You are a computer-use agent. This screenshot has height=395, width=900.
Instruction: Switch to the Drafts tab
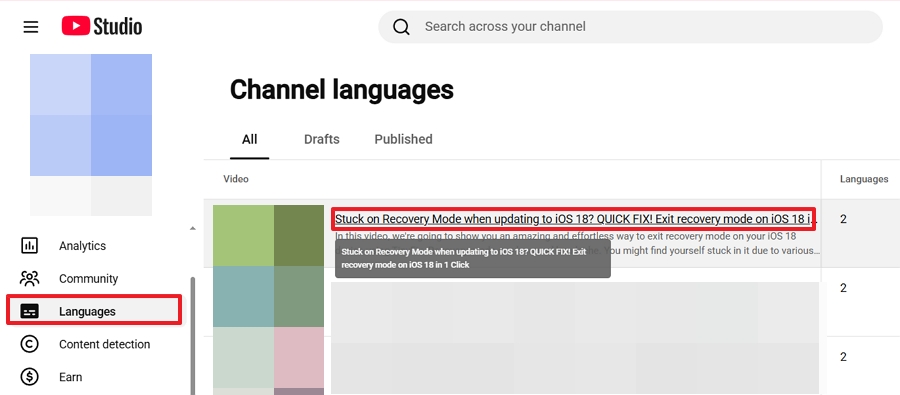coord(321,140)
